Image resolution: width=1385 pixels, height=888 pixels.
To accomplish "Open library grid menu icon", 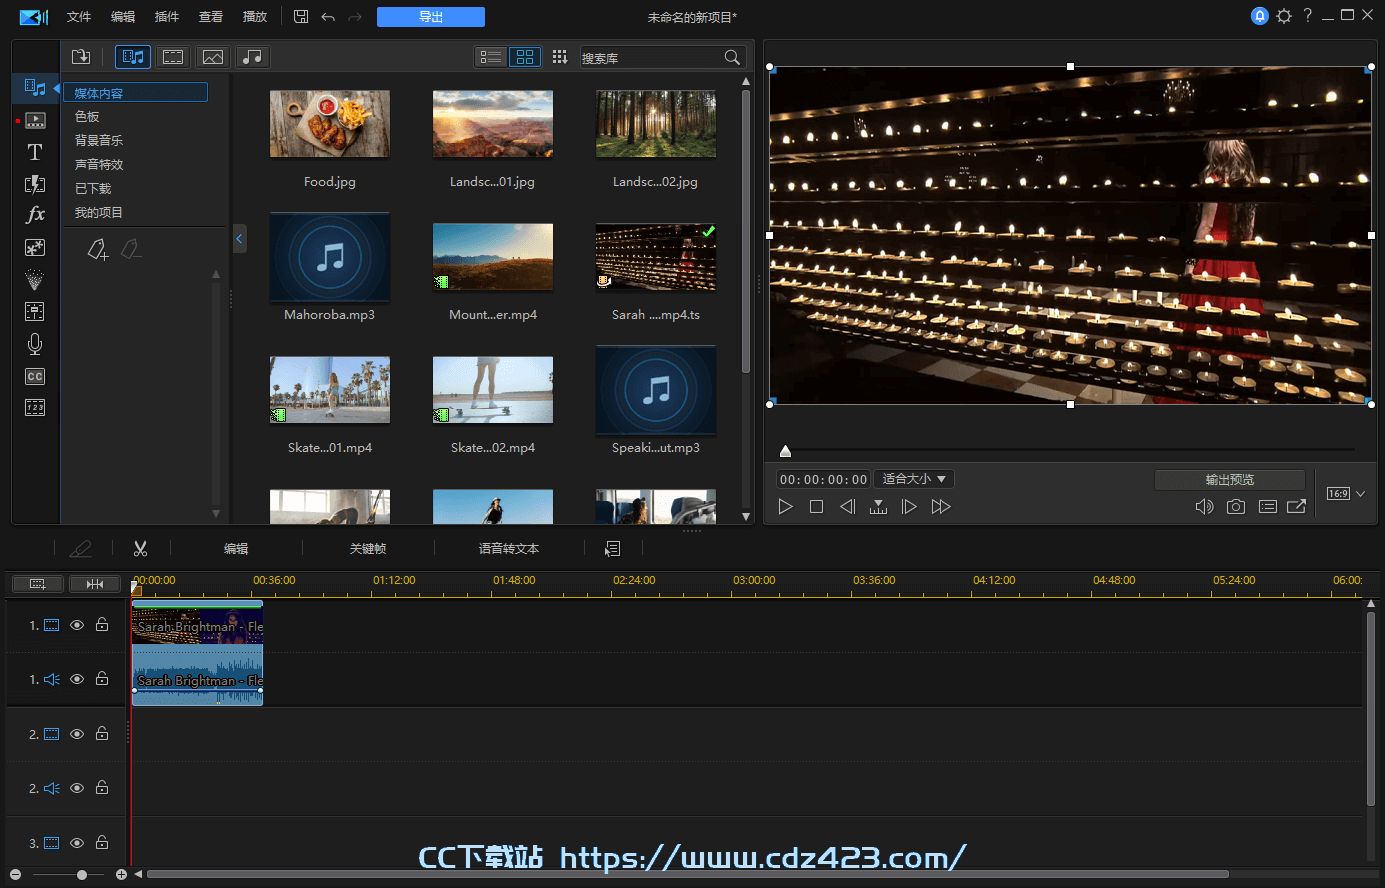I will (x=560, y=57).
